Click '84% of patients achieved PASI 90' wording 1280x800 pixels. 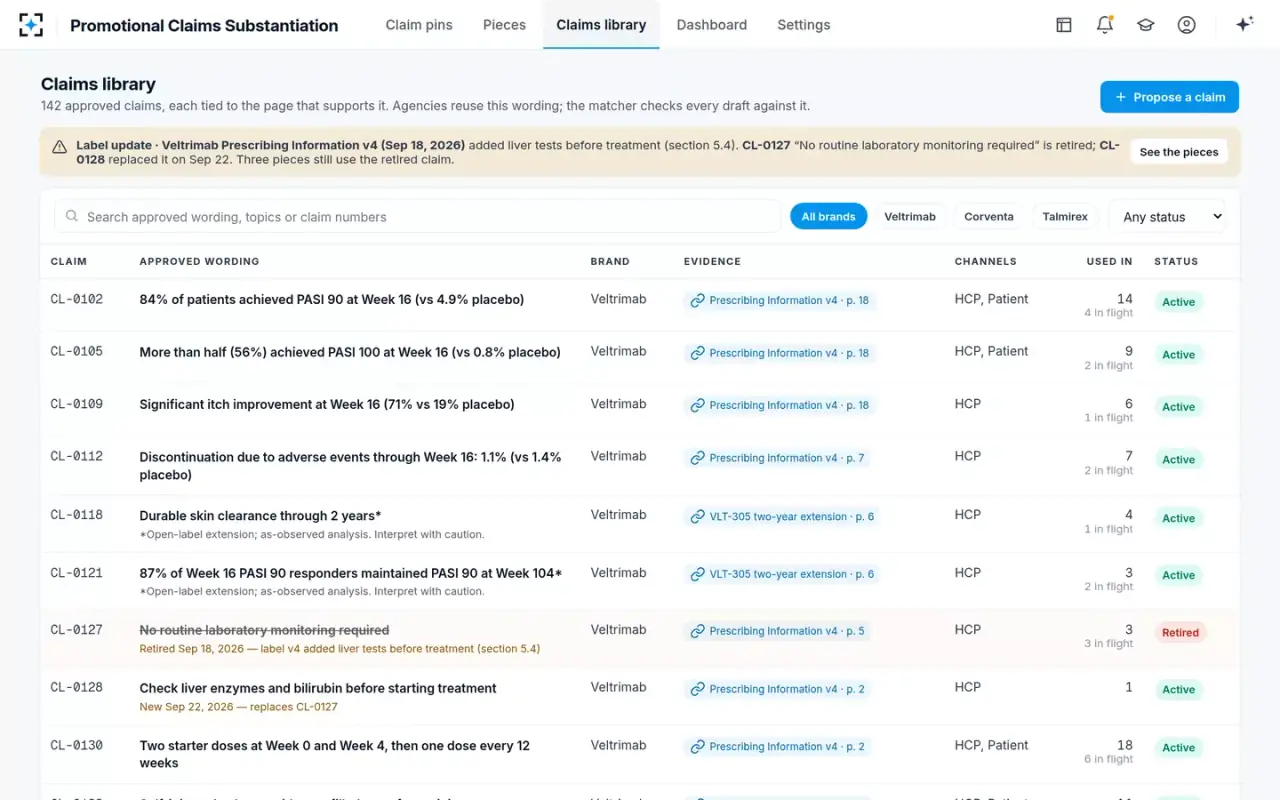click(332, 299)
